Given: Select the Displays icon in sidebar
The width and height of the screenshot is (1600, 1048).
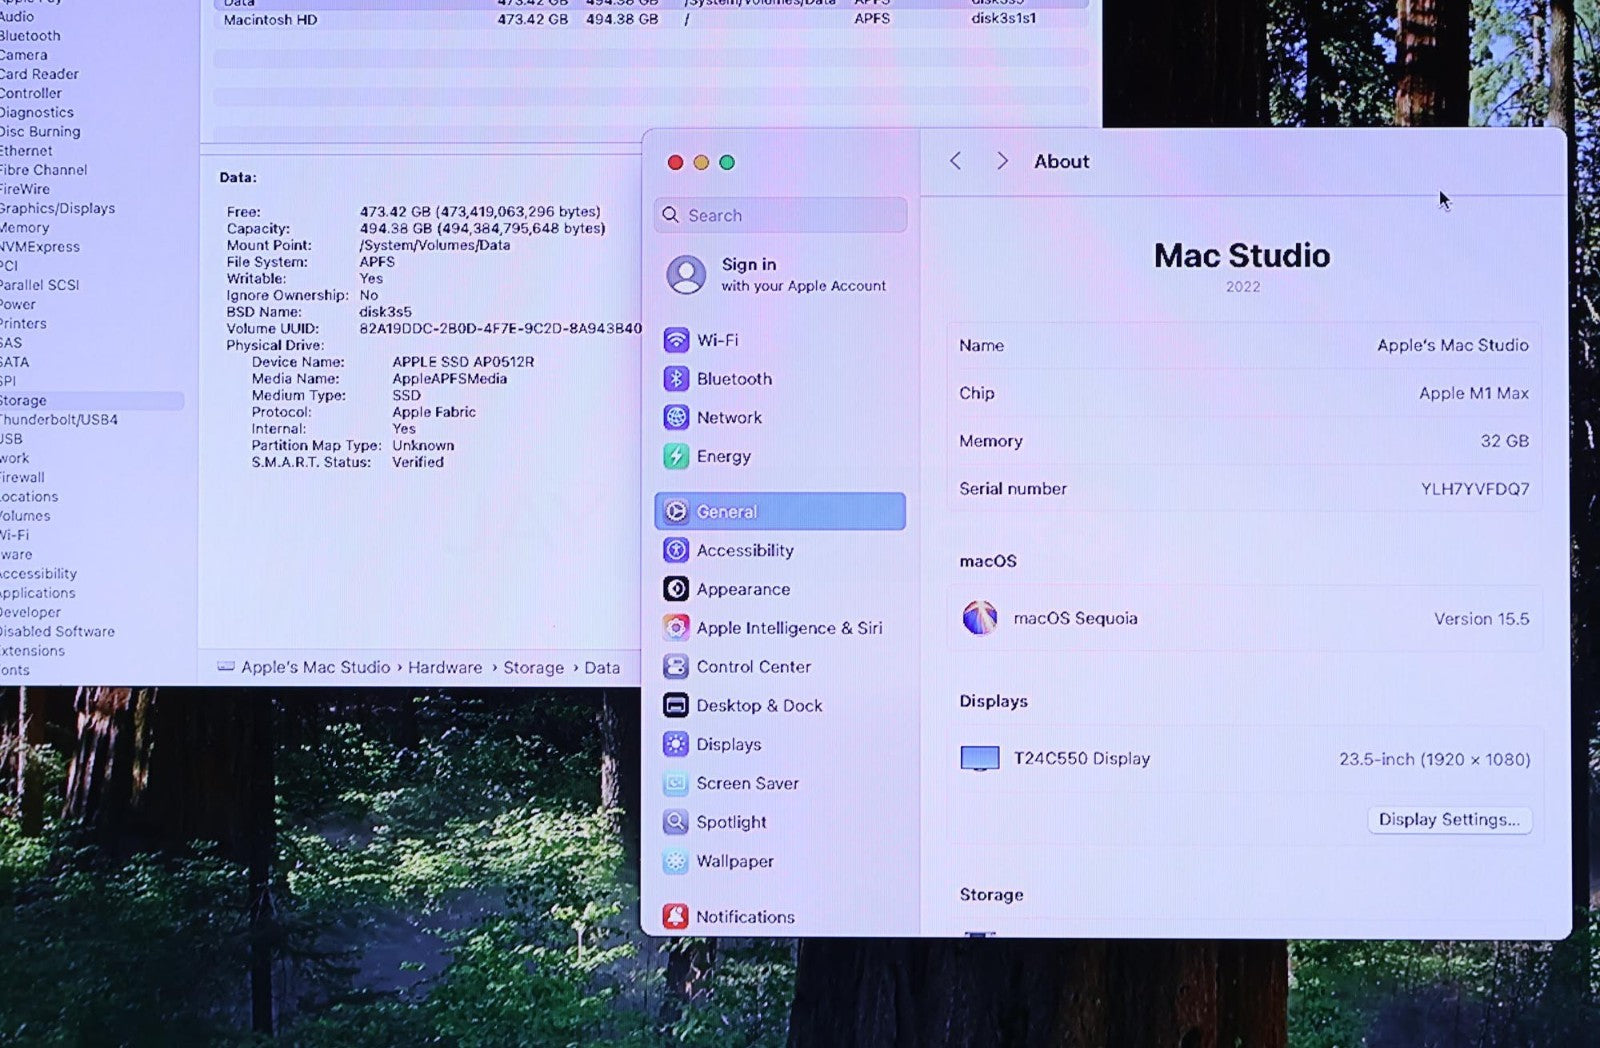Looking at the screenshot, I should click(x=676, y=744).
